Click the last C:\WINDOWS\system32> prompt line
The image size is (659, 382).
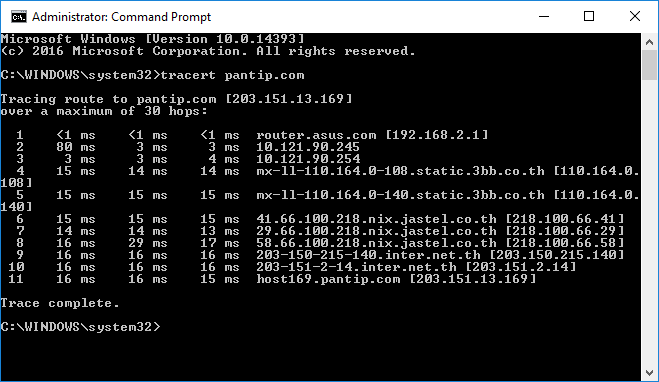point(81,327)
